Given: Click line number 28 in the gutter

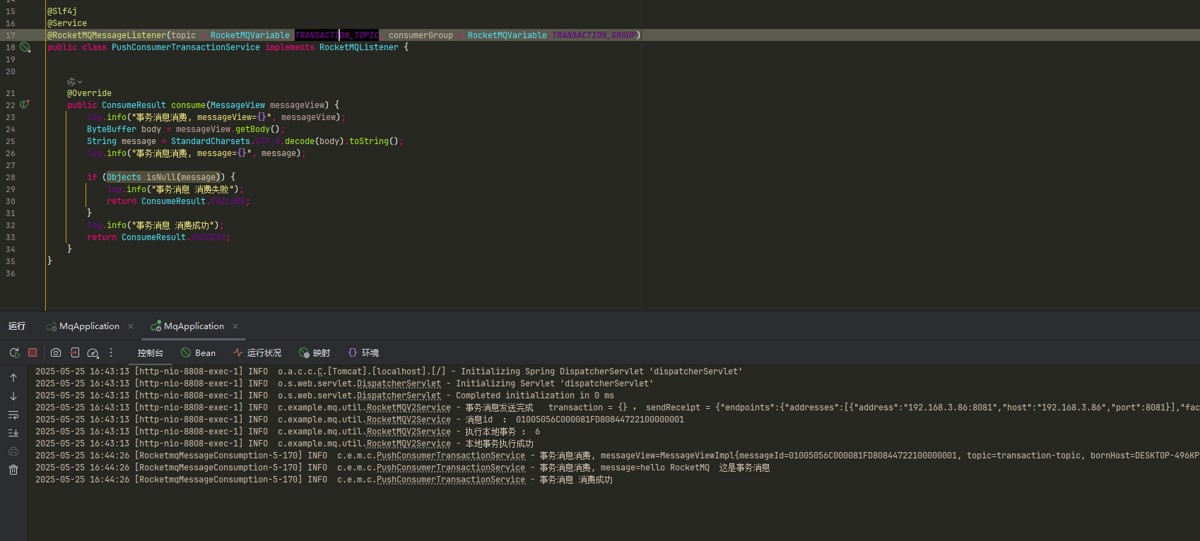Looking at the screenshot, I should tap(10, 177).
